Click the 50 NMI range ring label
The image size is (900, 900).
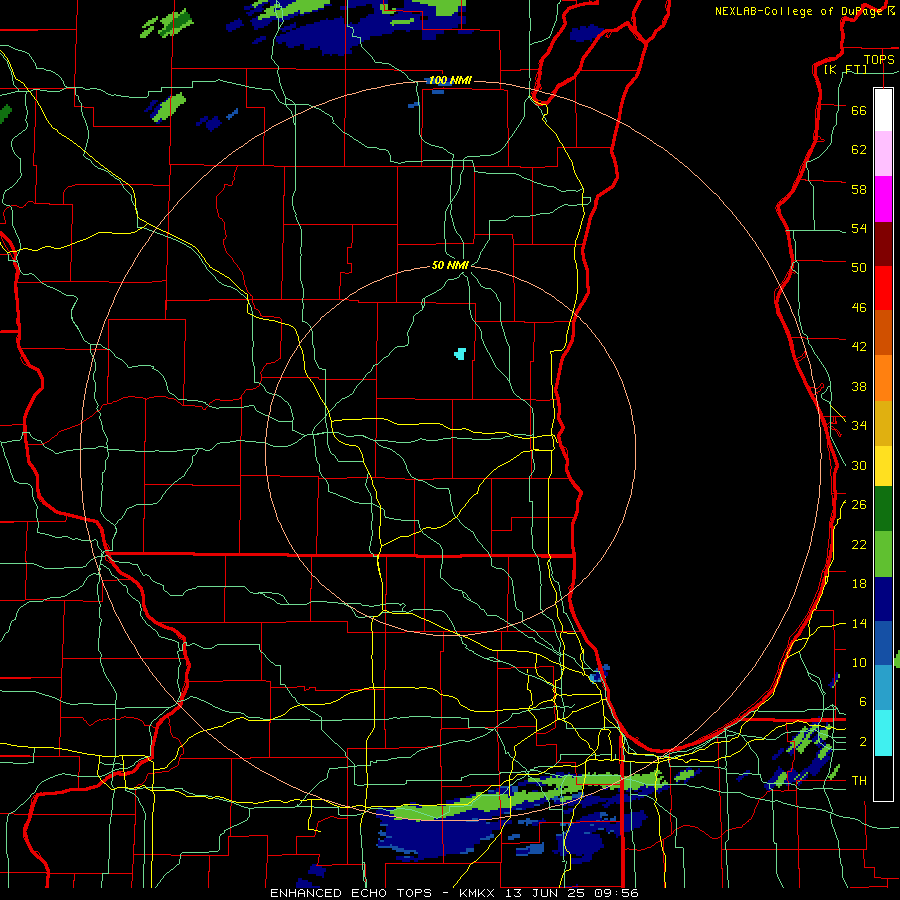click(x=451, y=265)
